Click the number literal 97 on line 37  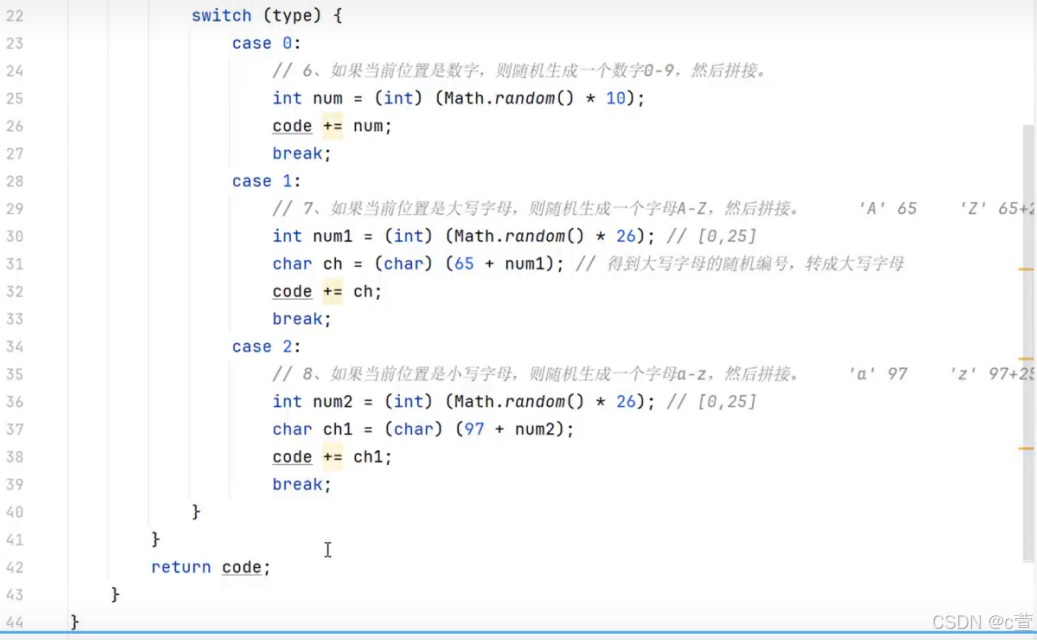(476, 429)
